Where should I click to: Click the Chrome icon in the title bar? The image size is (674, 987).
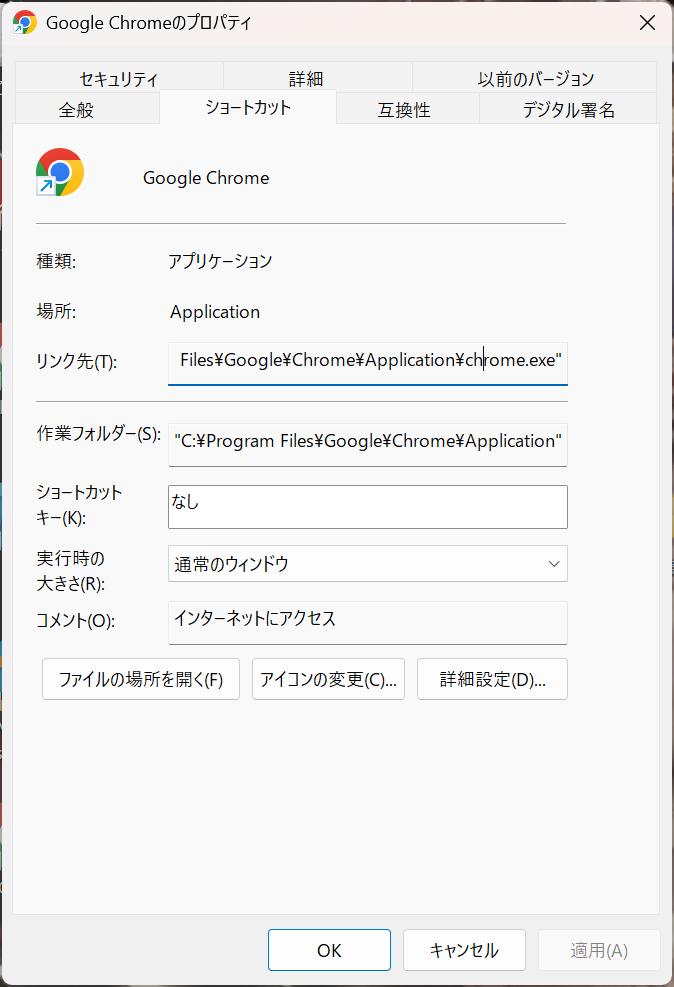coord(25,22)
